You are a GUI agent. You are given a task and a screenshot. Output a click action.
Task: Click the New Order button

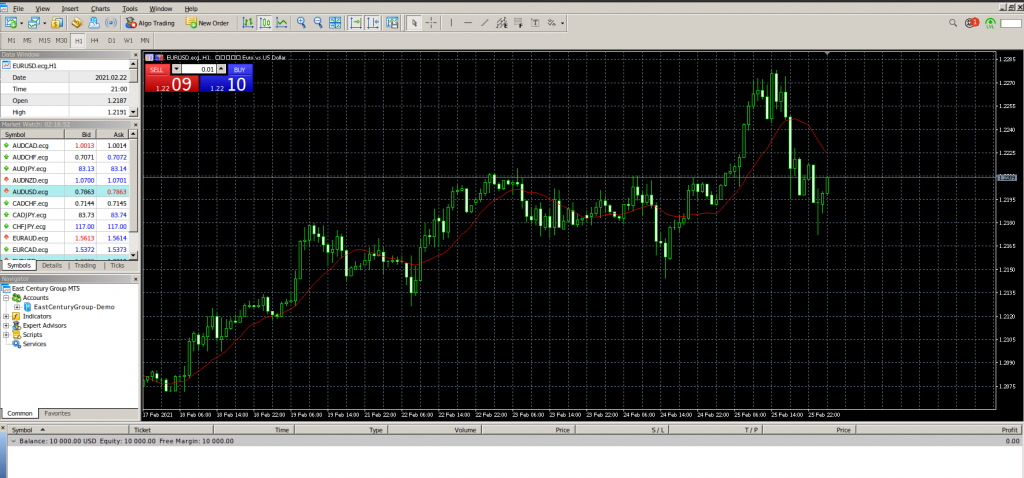(x=207, y=23)
